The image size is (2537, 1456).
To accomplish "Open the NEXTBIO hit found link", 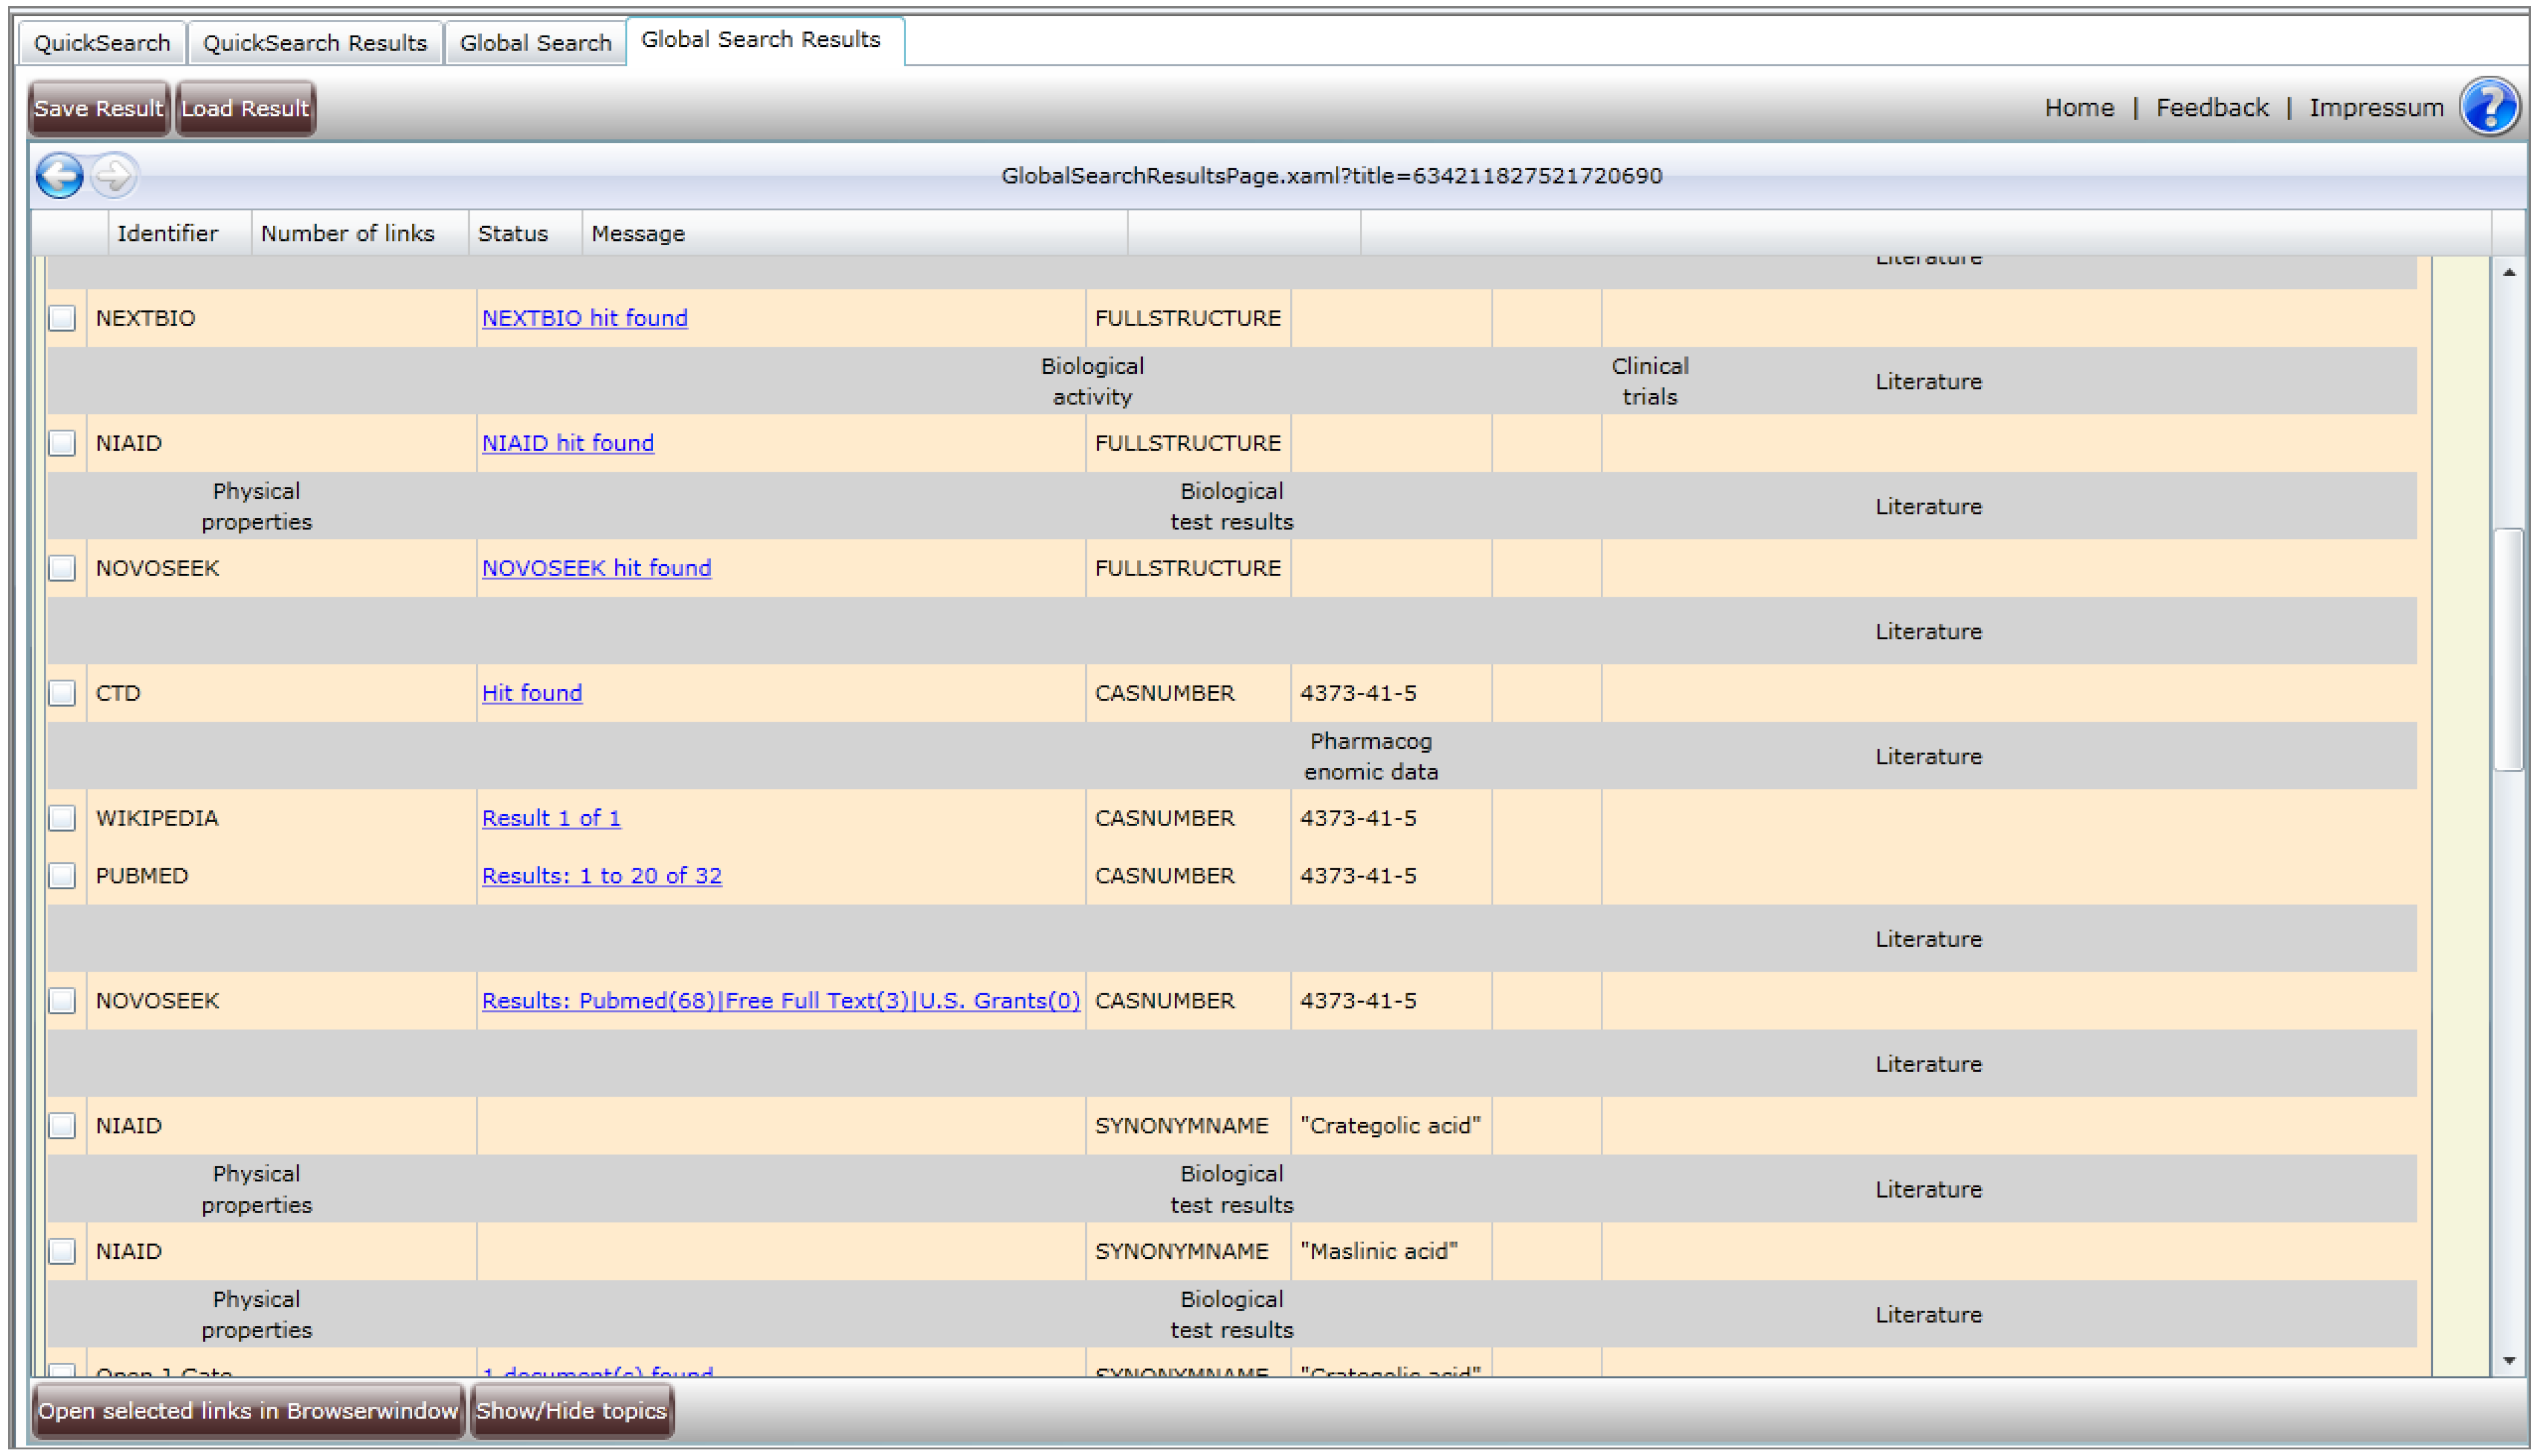I will (584, 318).
